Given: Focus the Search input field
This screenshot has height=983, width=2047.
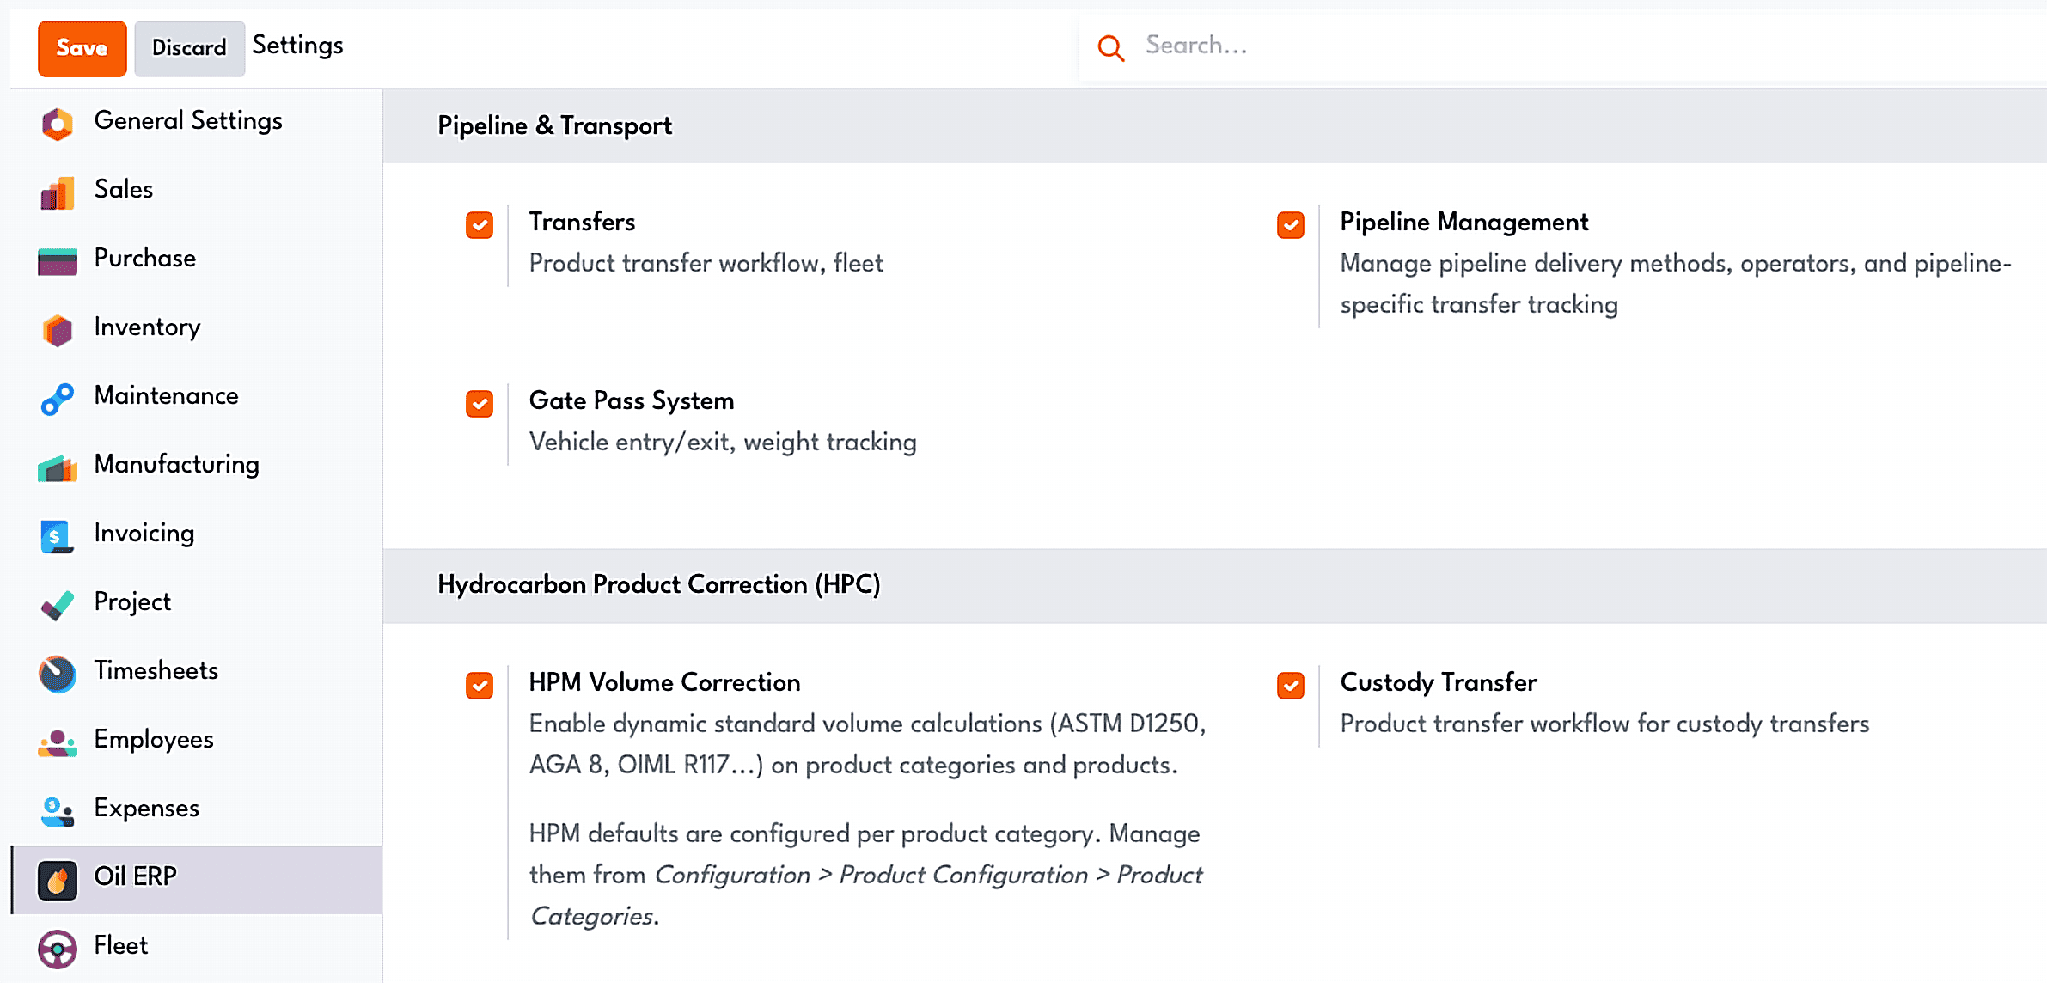Looking at the screenshot, I should [x=1590, y=46].
